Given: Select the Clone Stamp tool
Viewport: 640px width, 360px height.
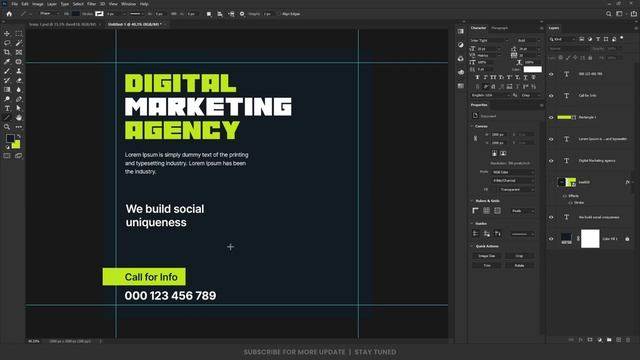Looking at the screenshot, I should pos(19,71).
